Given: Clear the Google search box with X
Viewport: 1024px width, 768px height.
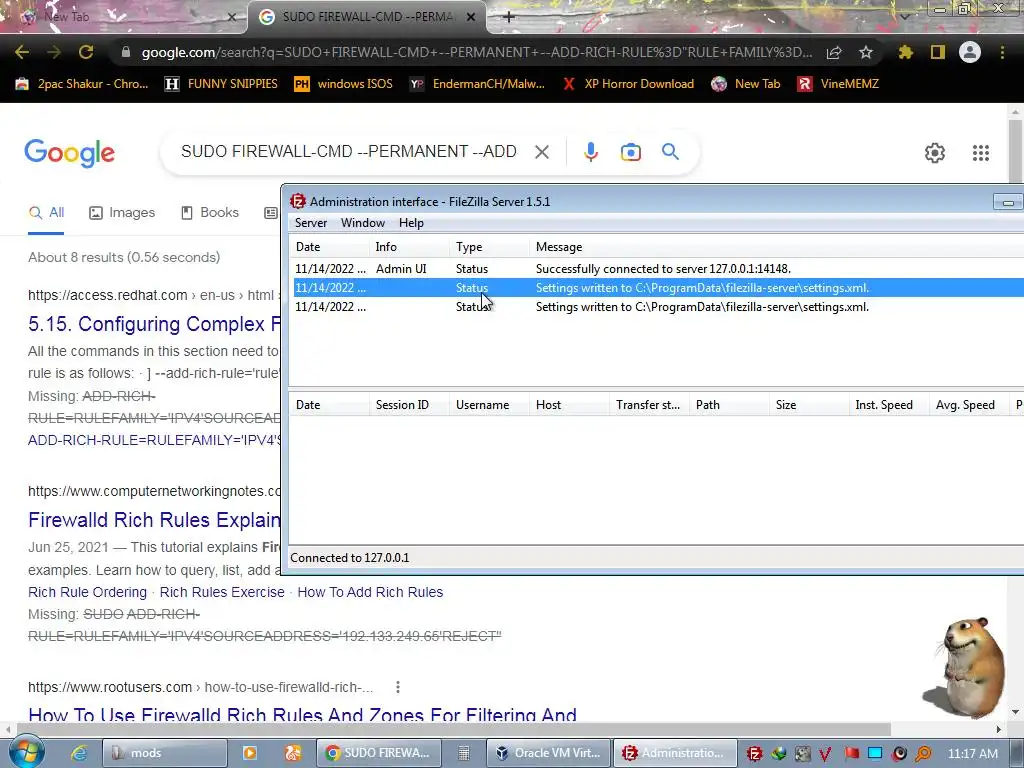Looking at the screenshot, I should [541, 152].
